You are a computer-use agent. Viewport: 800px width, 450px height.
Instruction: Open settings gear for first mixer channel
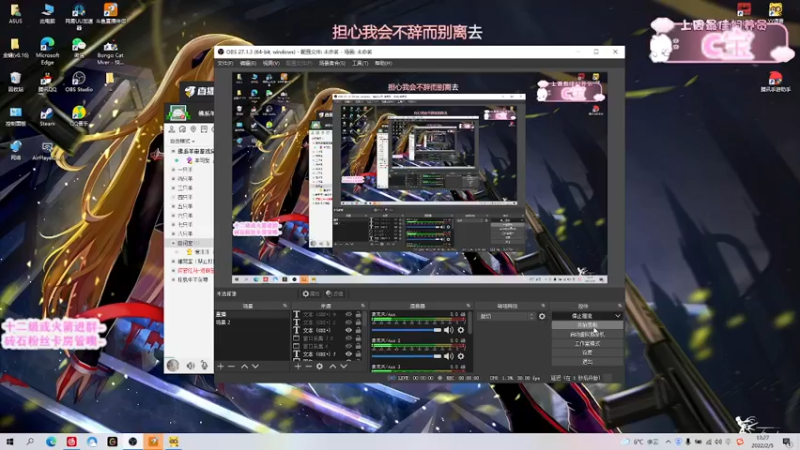point(461,330)
